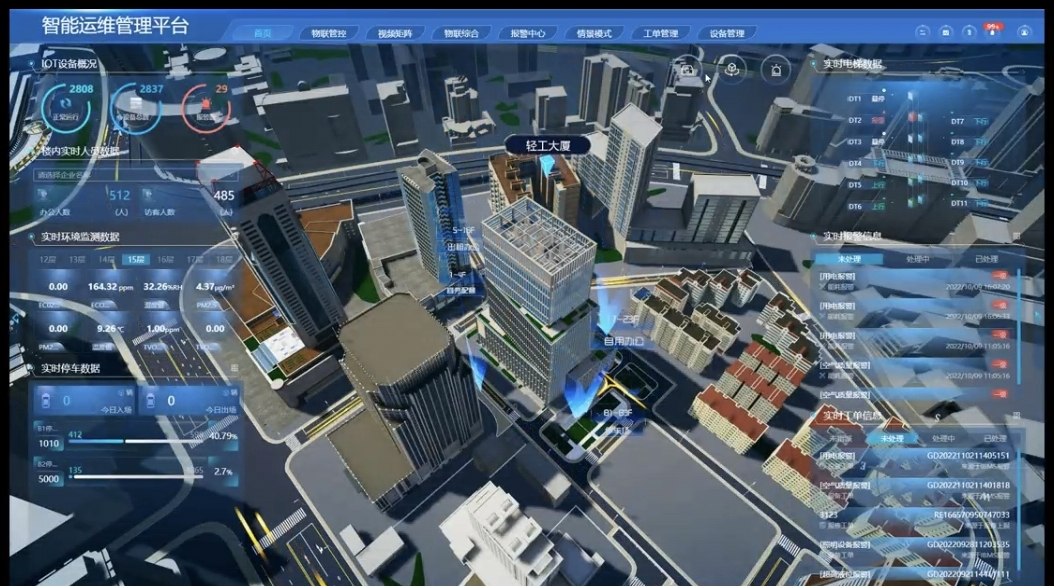The image size is (1054, 586).
Task: Click the 3D cube layer icon
Action: [732, 69]
